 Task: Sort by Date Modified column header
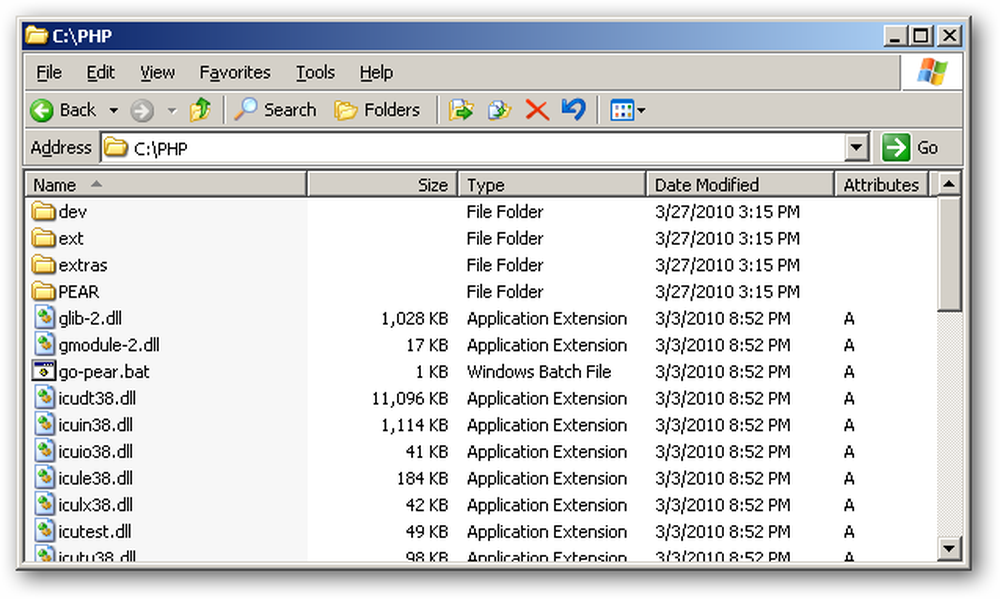pyautogui.click(x=740, y=185)
